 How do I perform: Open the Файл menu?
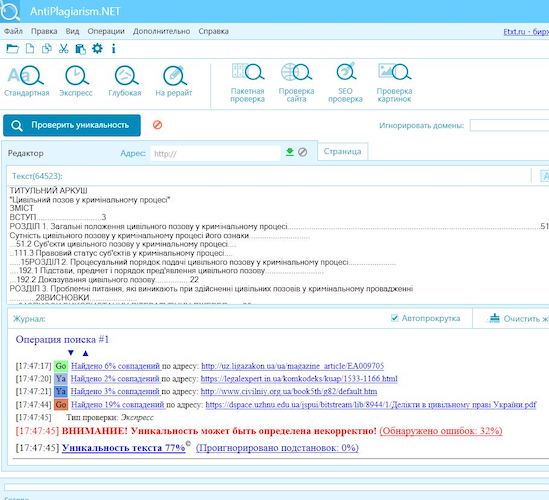point(13,31)
